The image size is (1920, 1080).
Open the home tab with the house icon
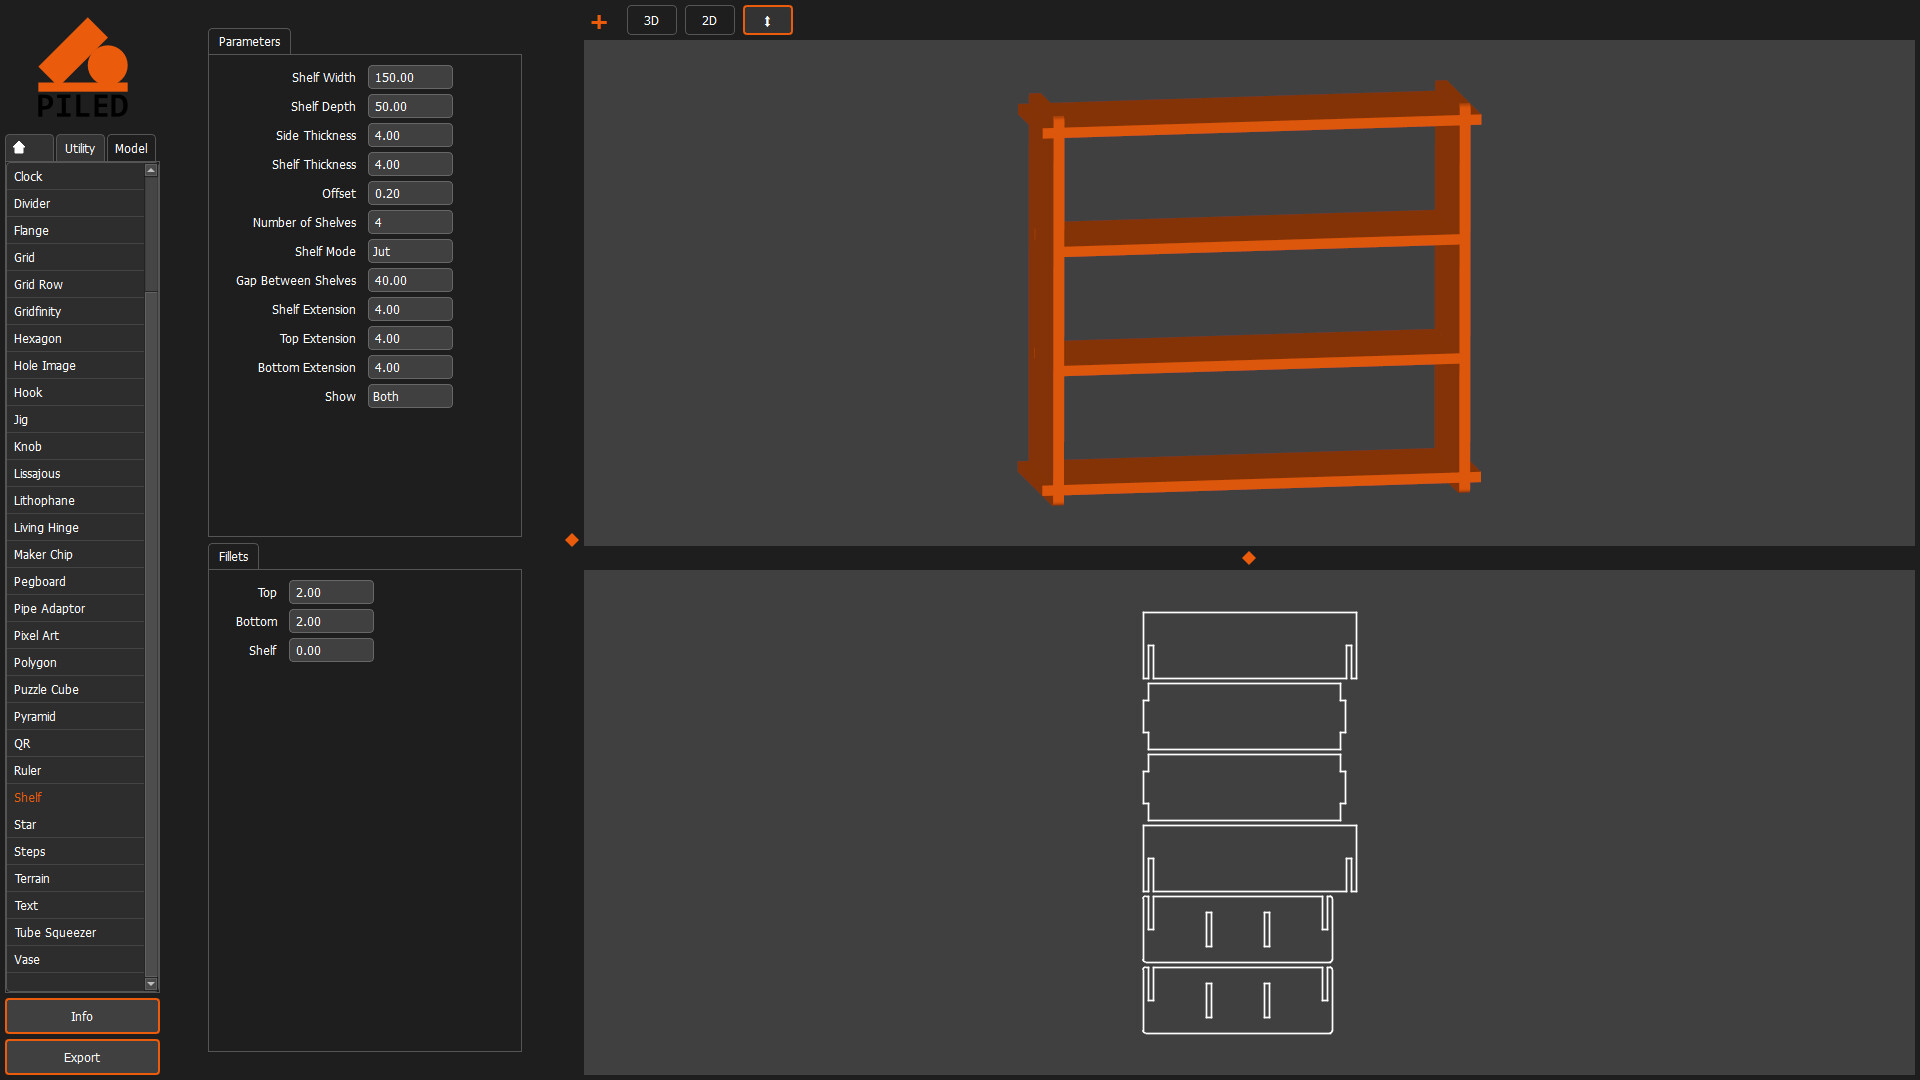pos(28,147)
